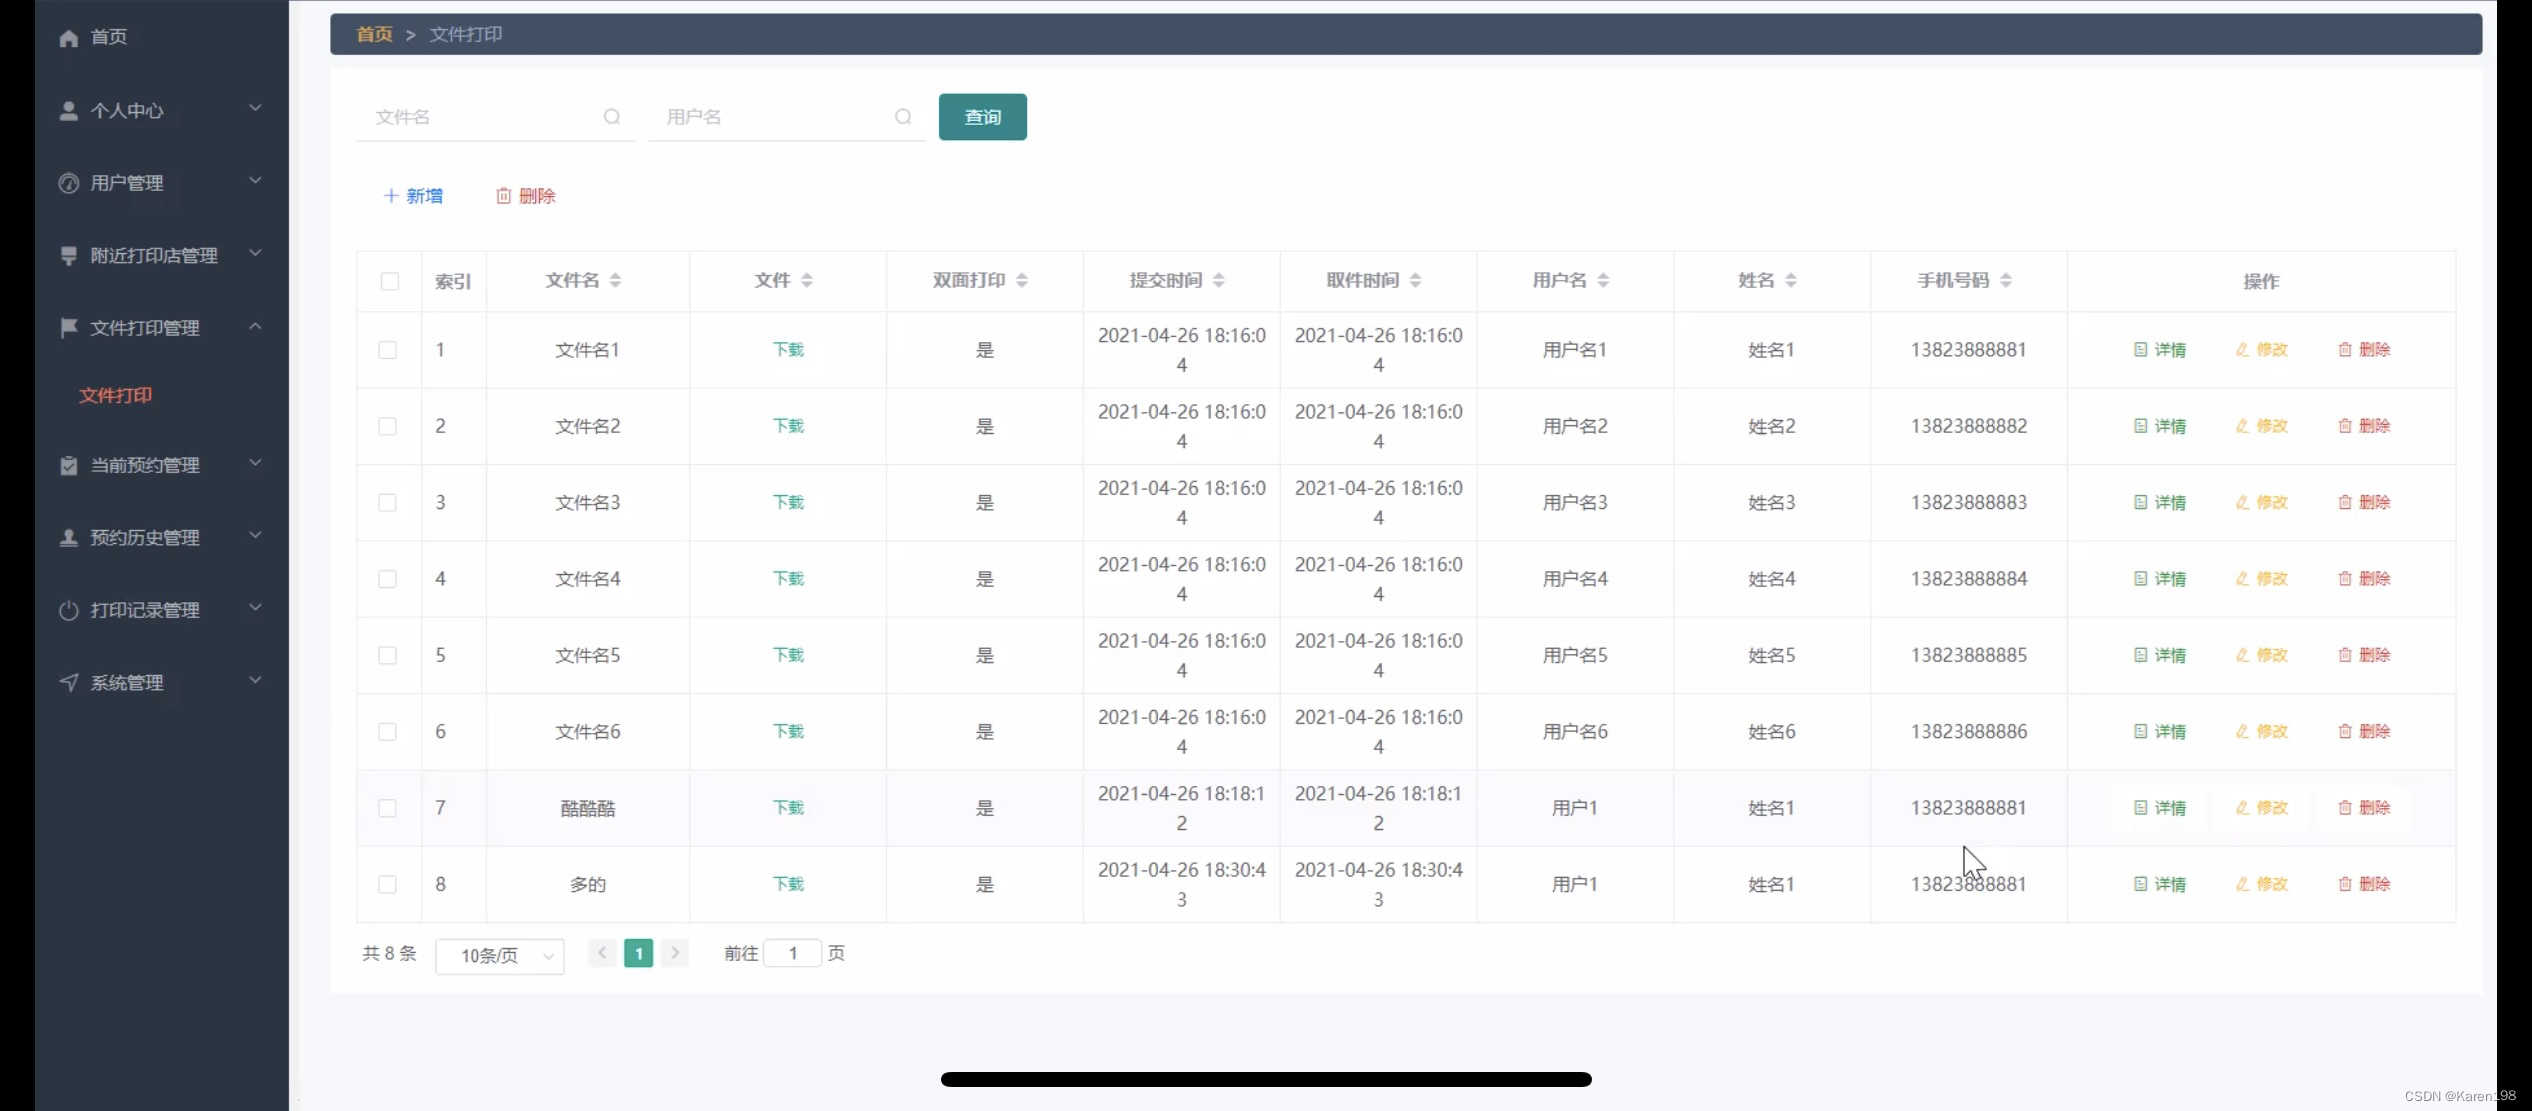Expand 当前预约管理 menu chevron
The image size is (2532, 1111).
(x=255, y=463)
